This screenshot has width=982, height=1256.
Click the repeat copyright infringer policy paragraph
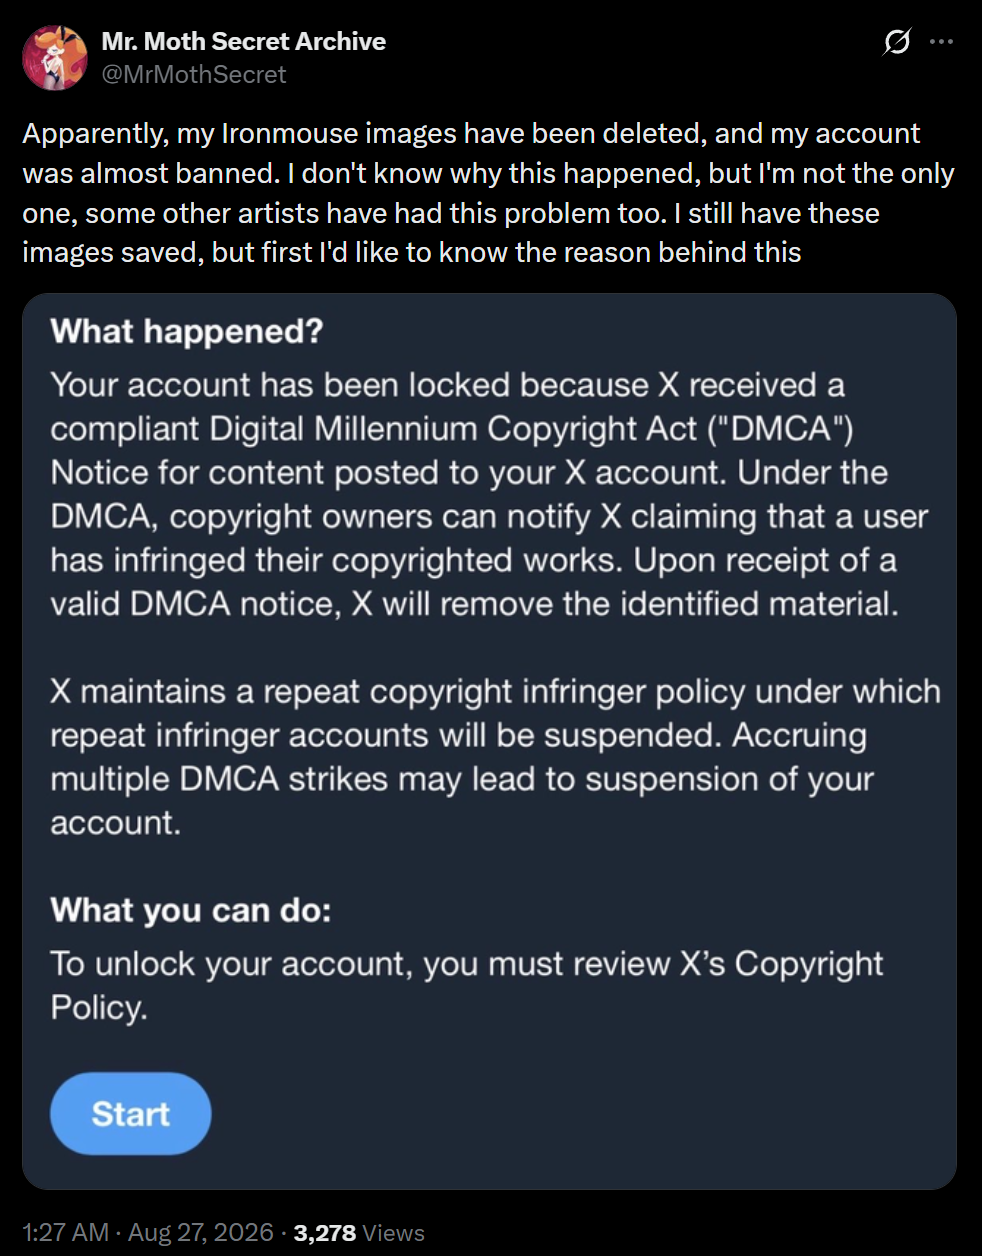[495, 757]
